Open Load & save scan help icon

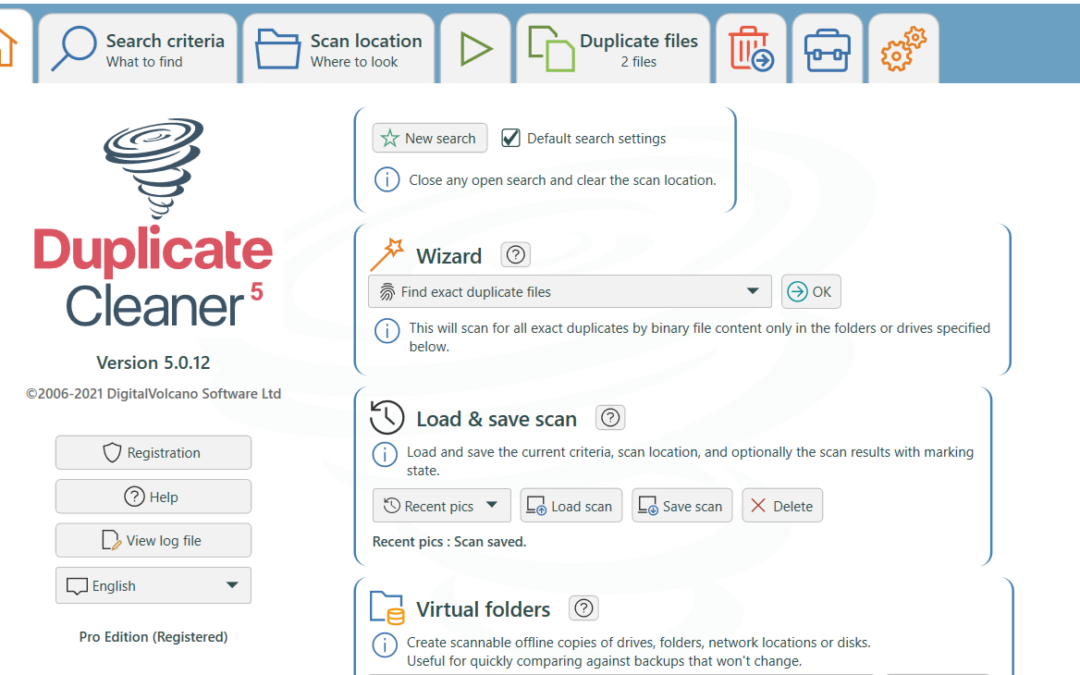click(610, 417)
